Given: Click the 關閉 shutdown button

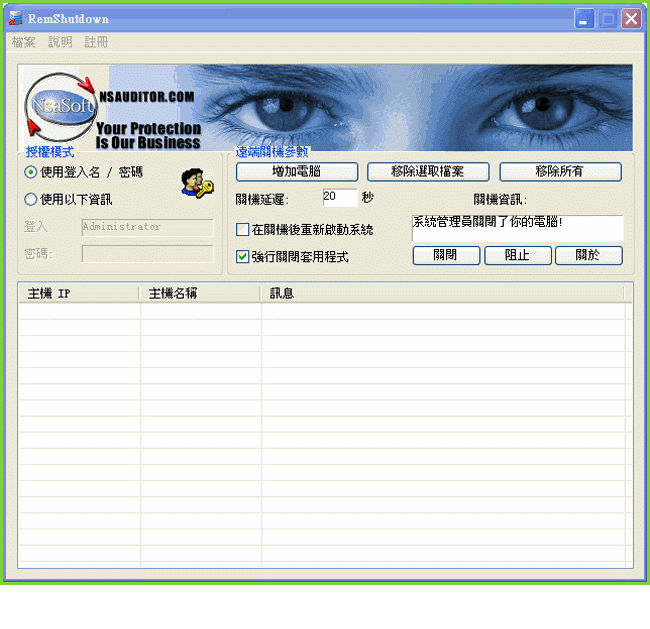Looking at the screenshot, I should (445, 255).
